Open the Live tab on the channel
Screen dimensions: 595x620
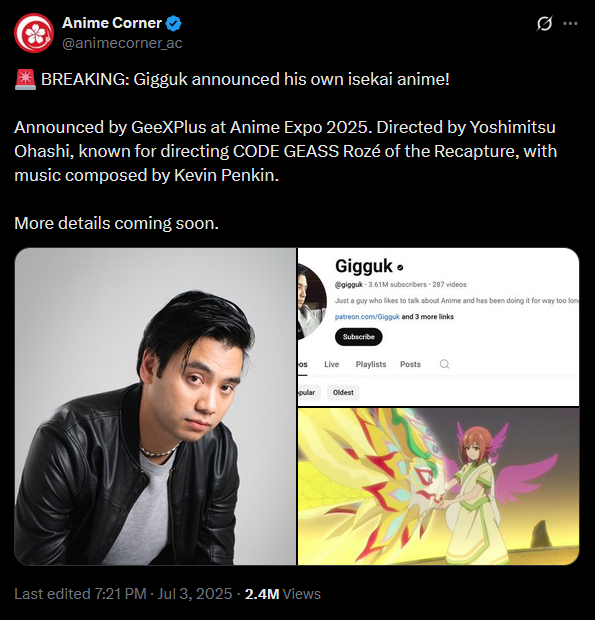(x=331, y=364)
